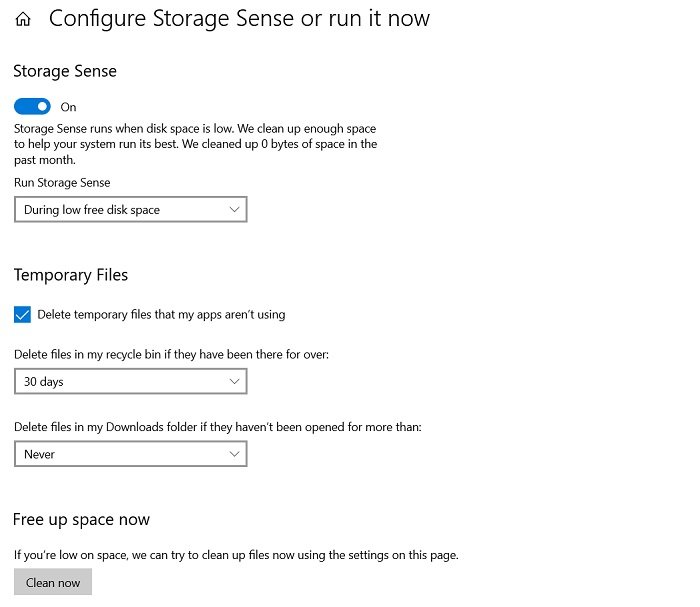Click the 'Free up space now' heading
700x607 pixels.
(x=81, y=520)
